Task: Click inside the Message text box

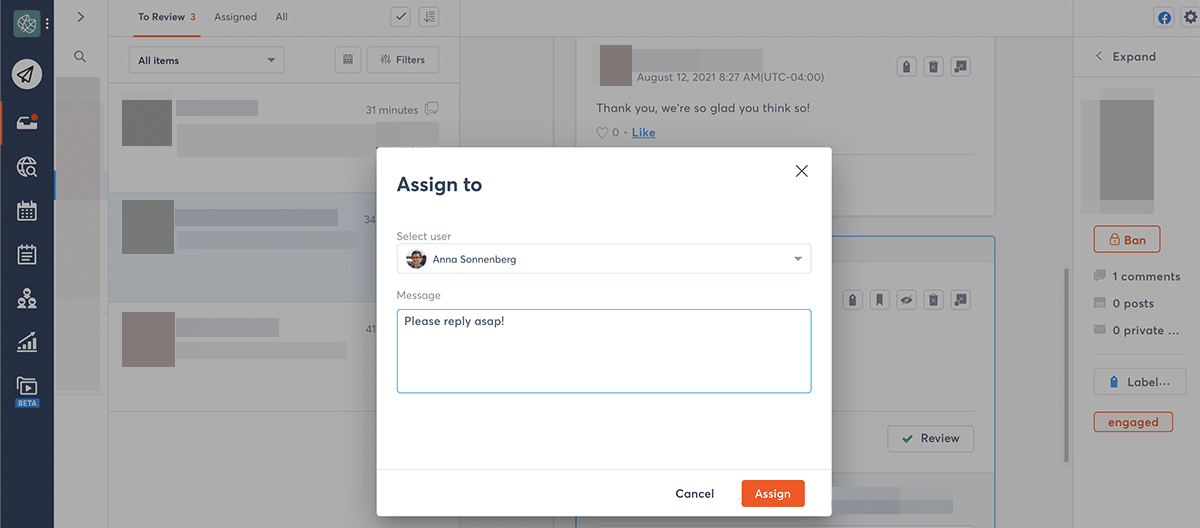Action: (x=603, y=351)
